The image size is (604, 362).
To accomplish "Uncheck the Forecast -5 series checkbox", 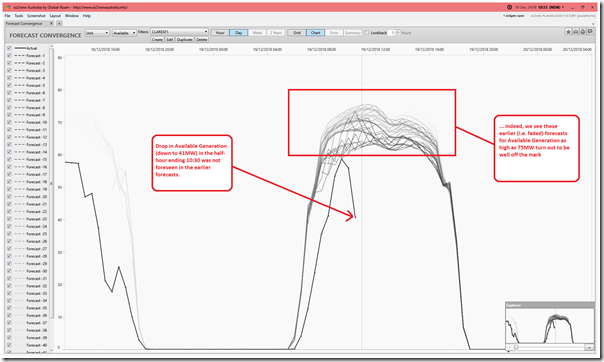I will pyautogui.click(x=9, y=85).
